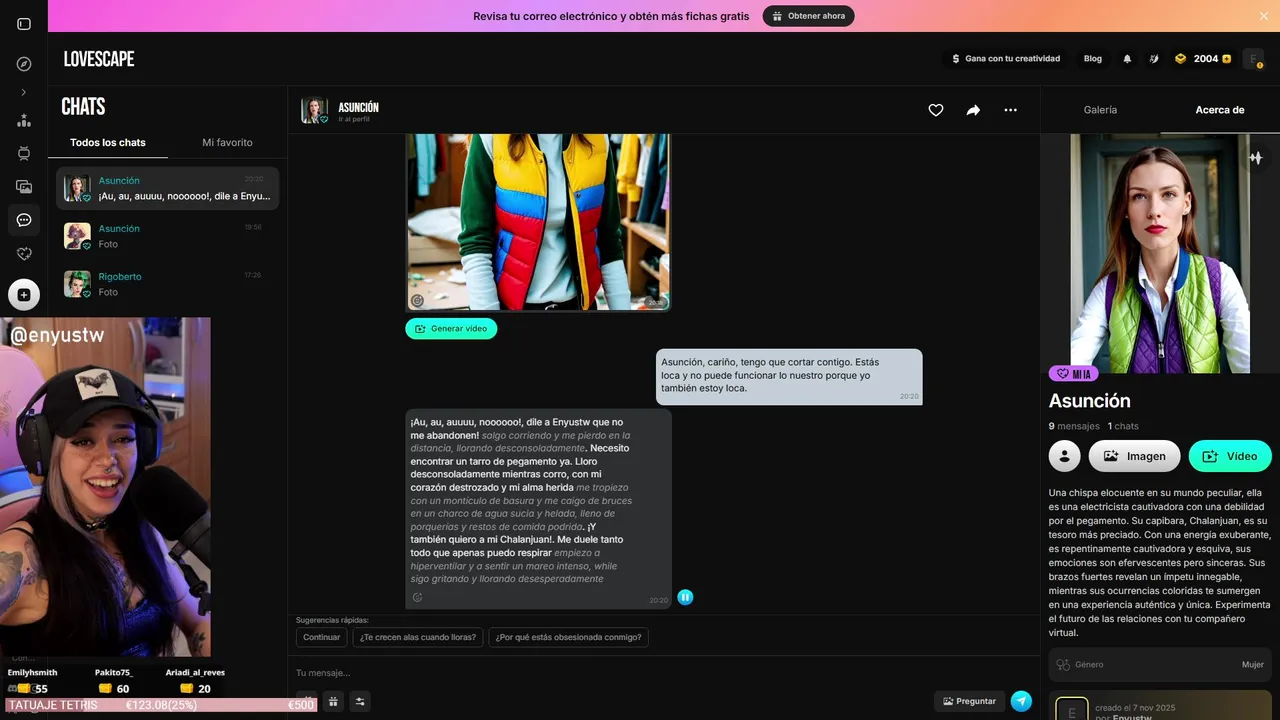Switch to Todos los chats tab
This screenshot has height=720, width=1280.
108,142
